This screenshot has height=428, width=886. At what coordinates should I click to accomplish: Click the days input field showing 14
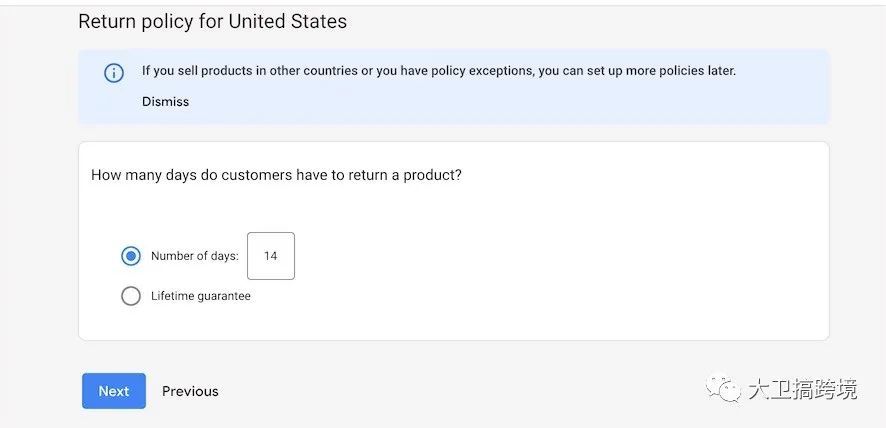(271, 256)
